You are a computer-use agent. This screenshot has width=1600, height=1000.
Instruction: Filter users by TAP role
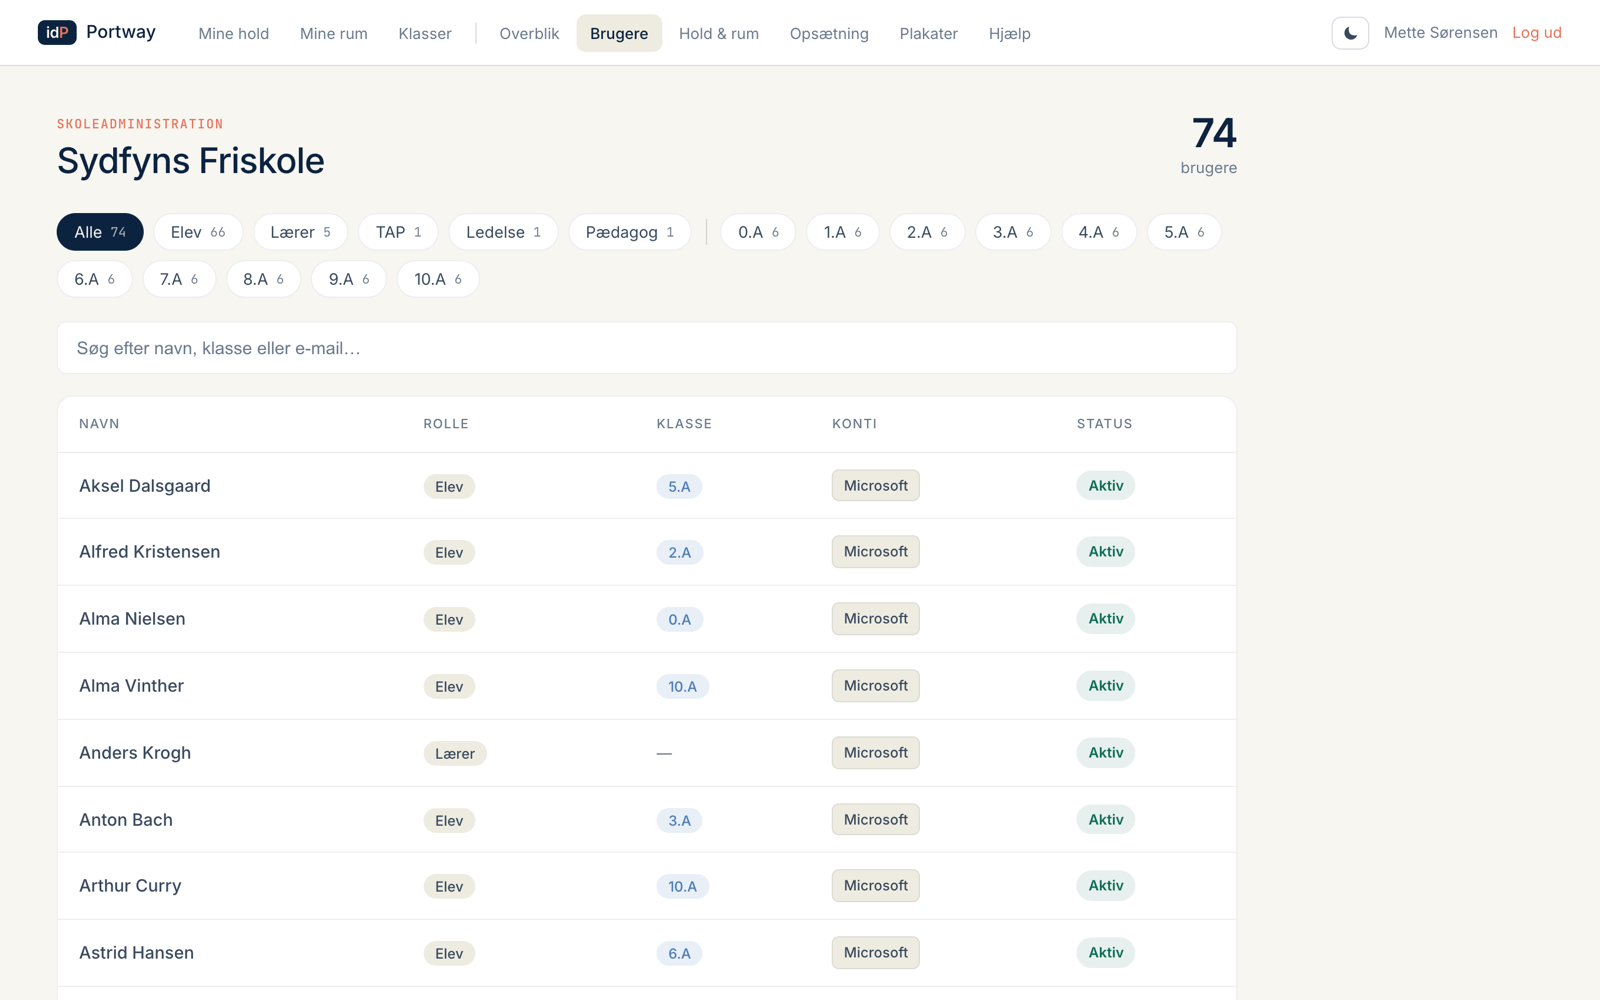pyautogui.click(x=398, y=232)
